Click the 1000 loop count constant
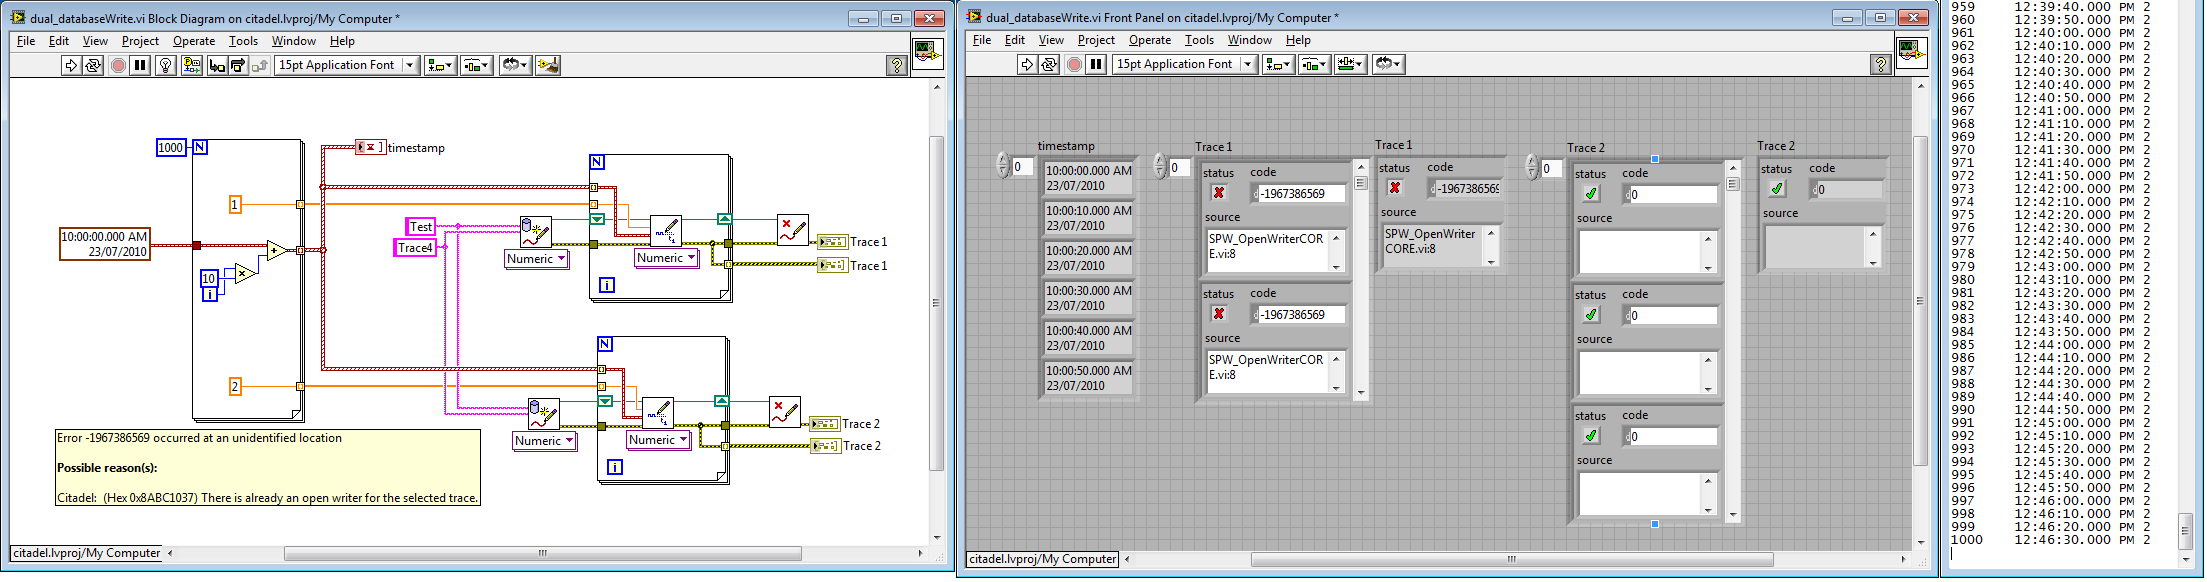The height and width of the screenshot is (582, 2207). 171,148
